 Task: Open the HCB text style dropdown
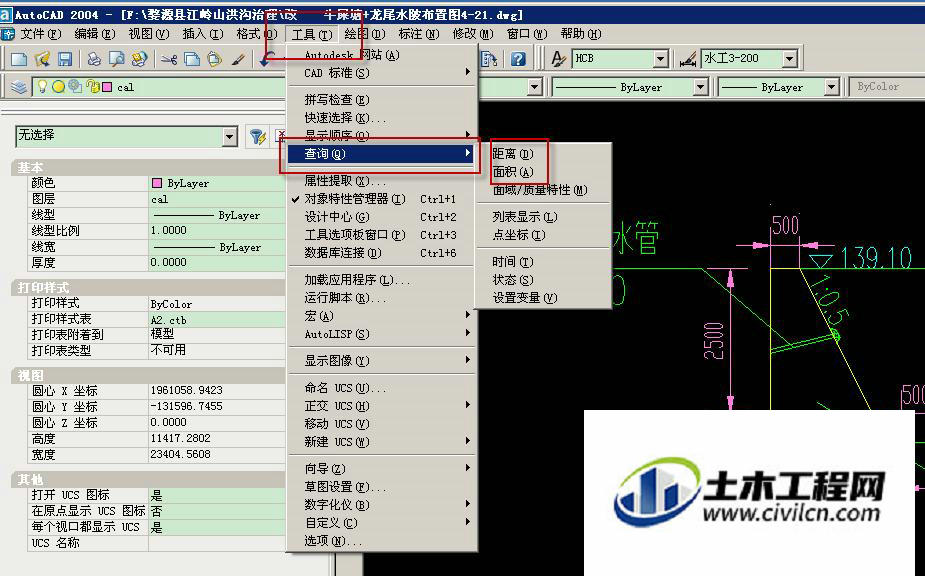[x=661, y=58]
